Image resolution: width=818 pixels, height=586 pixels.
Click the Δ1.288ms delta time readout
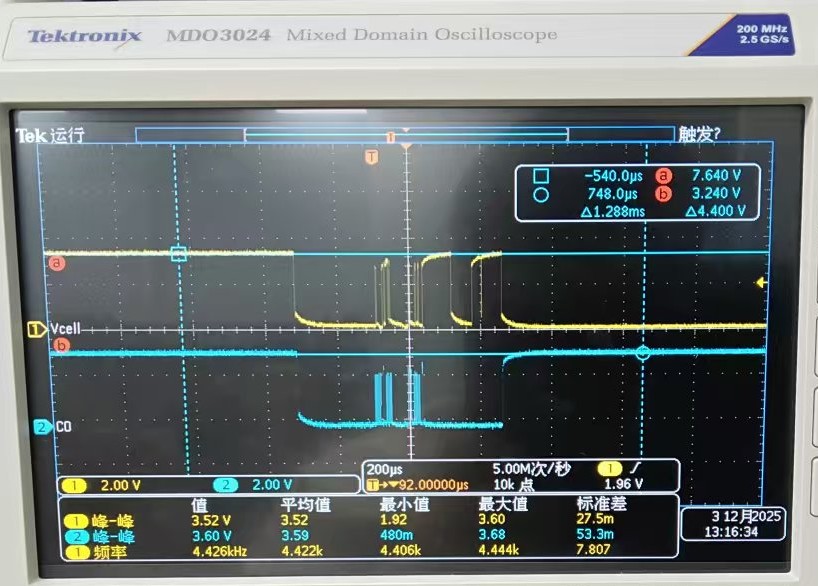[x=612, y=211]
